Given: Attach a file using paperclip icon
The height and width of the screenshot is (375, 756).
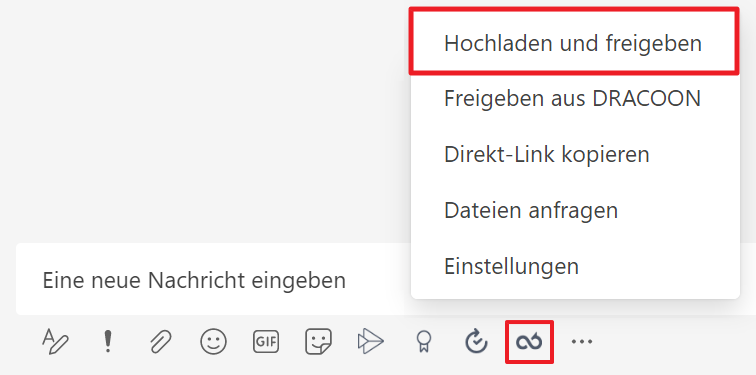Looking at the screenshot, I should coord(161,342).
